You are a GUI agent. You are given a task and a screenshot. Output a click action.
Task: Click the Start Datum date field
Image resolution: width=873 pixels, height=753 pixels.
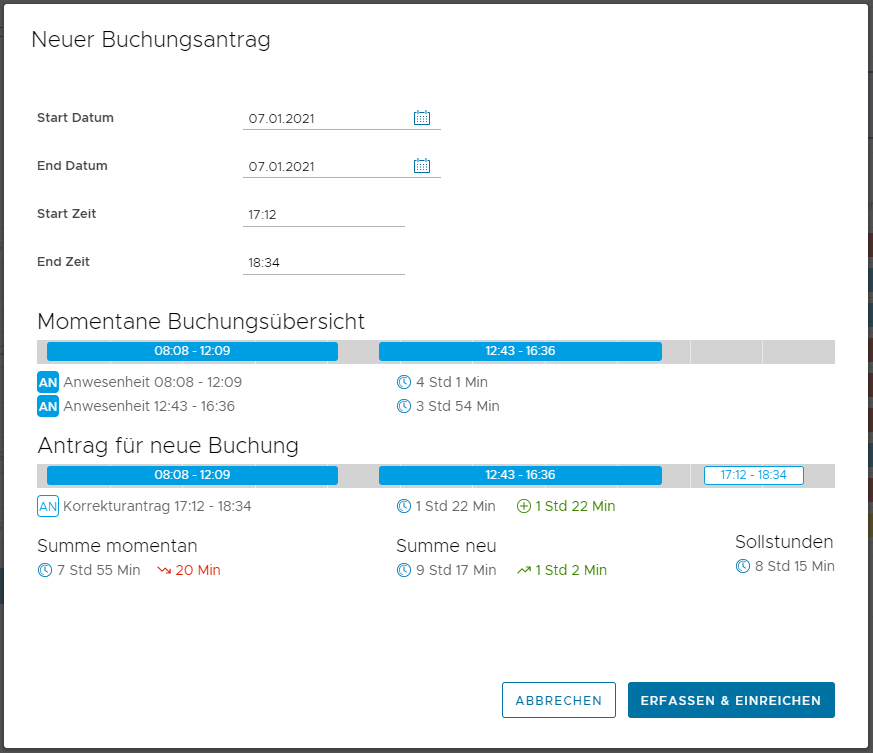(325, 119)
